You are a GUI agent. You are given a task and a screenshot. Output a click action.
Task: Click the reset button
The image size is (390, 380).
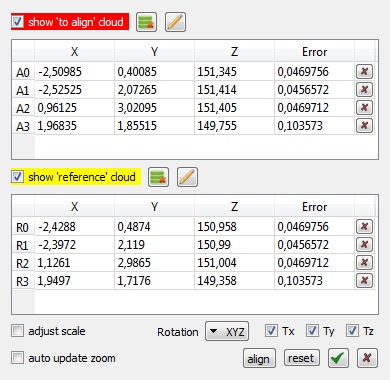coord(302,358)
